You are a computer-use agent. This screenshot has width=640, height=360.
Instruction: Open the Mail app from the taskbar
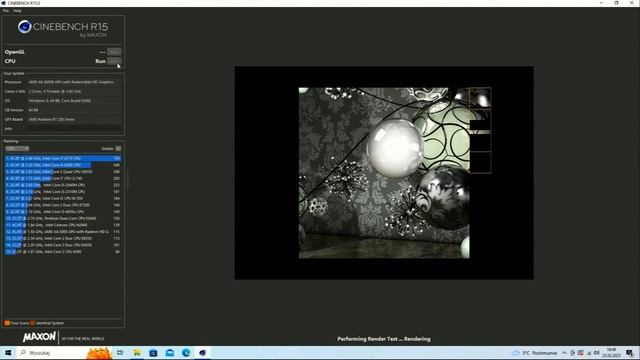coord(170,353)
